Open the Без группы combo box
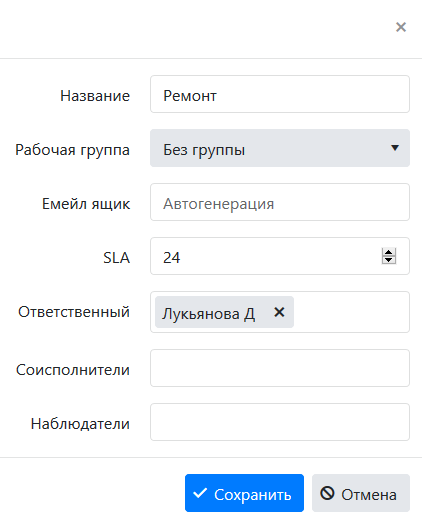This screenshot has width=422, height=524. click(x=280, y=148)
